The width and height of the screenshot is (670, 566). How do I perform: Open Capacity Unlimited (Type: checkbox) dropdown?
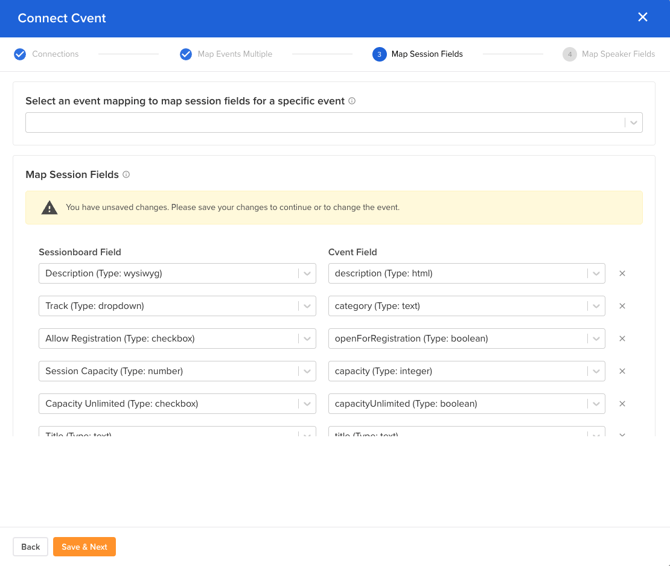pos(177,404)
